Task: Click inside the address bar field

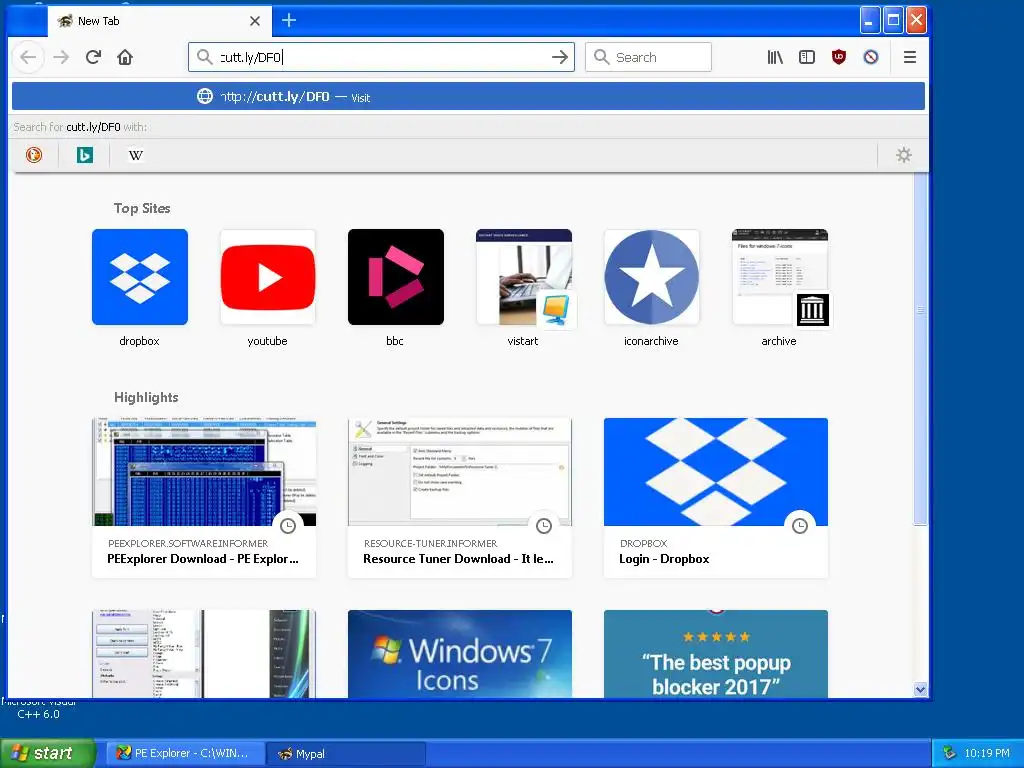Action: point(381,57)
